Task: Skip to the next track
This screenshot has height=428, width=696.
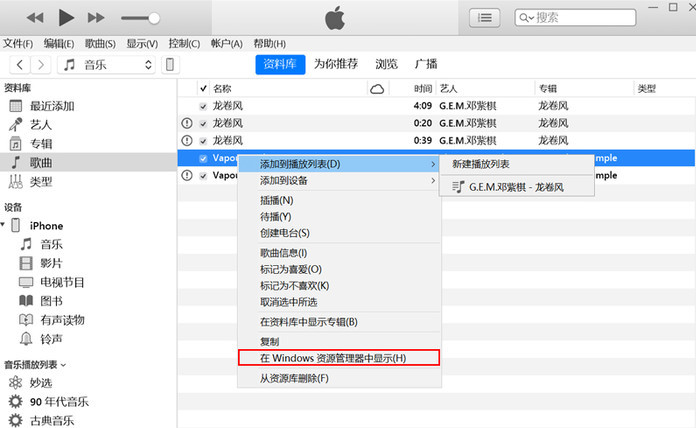Action: click(x=96, y=18)
